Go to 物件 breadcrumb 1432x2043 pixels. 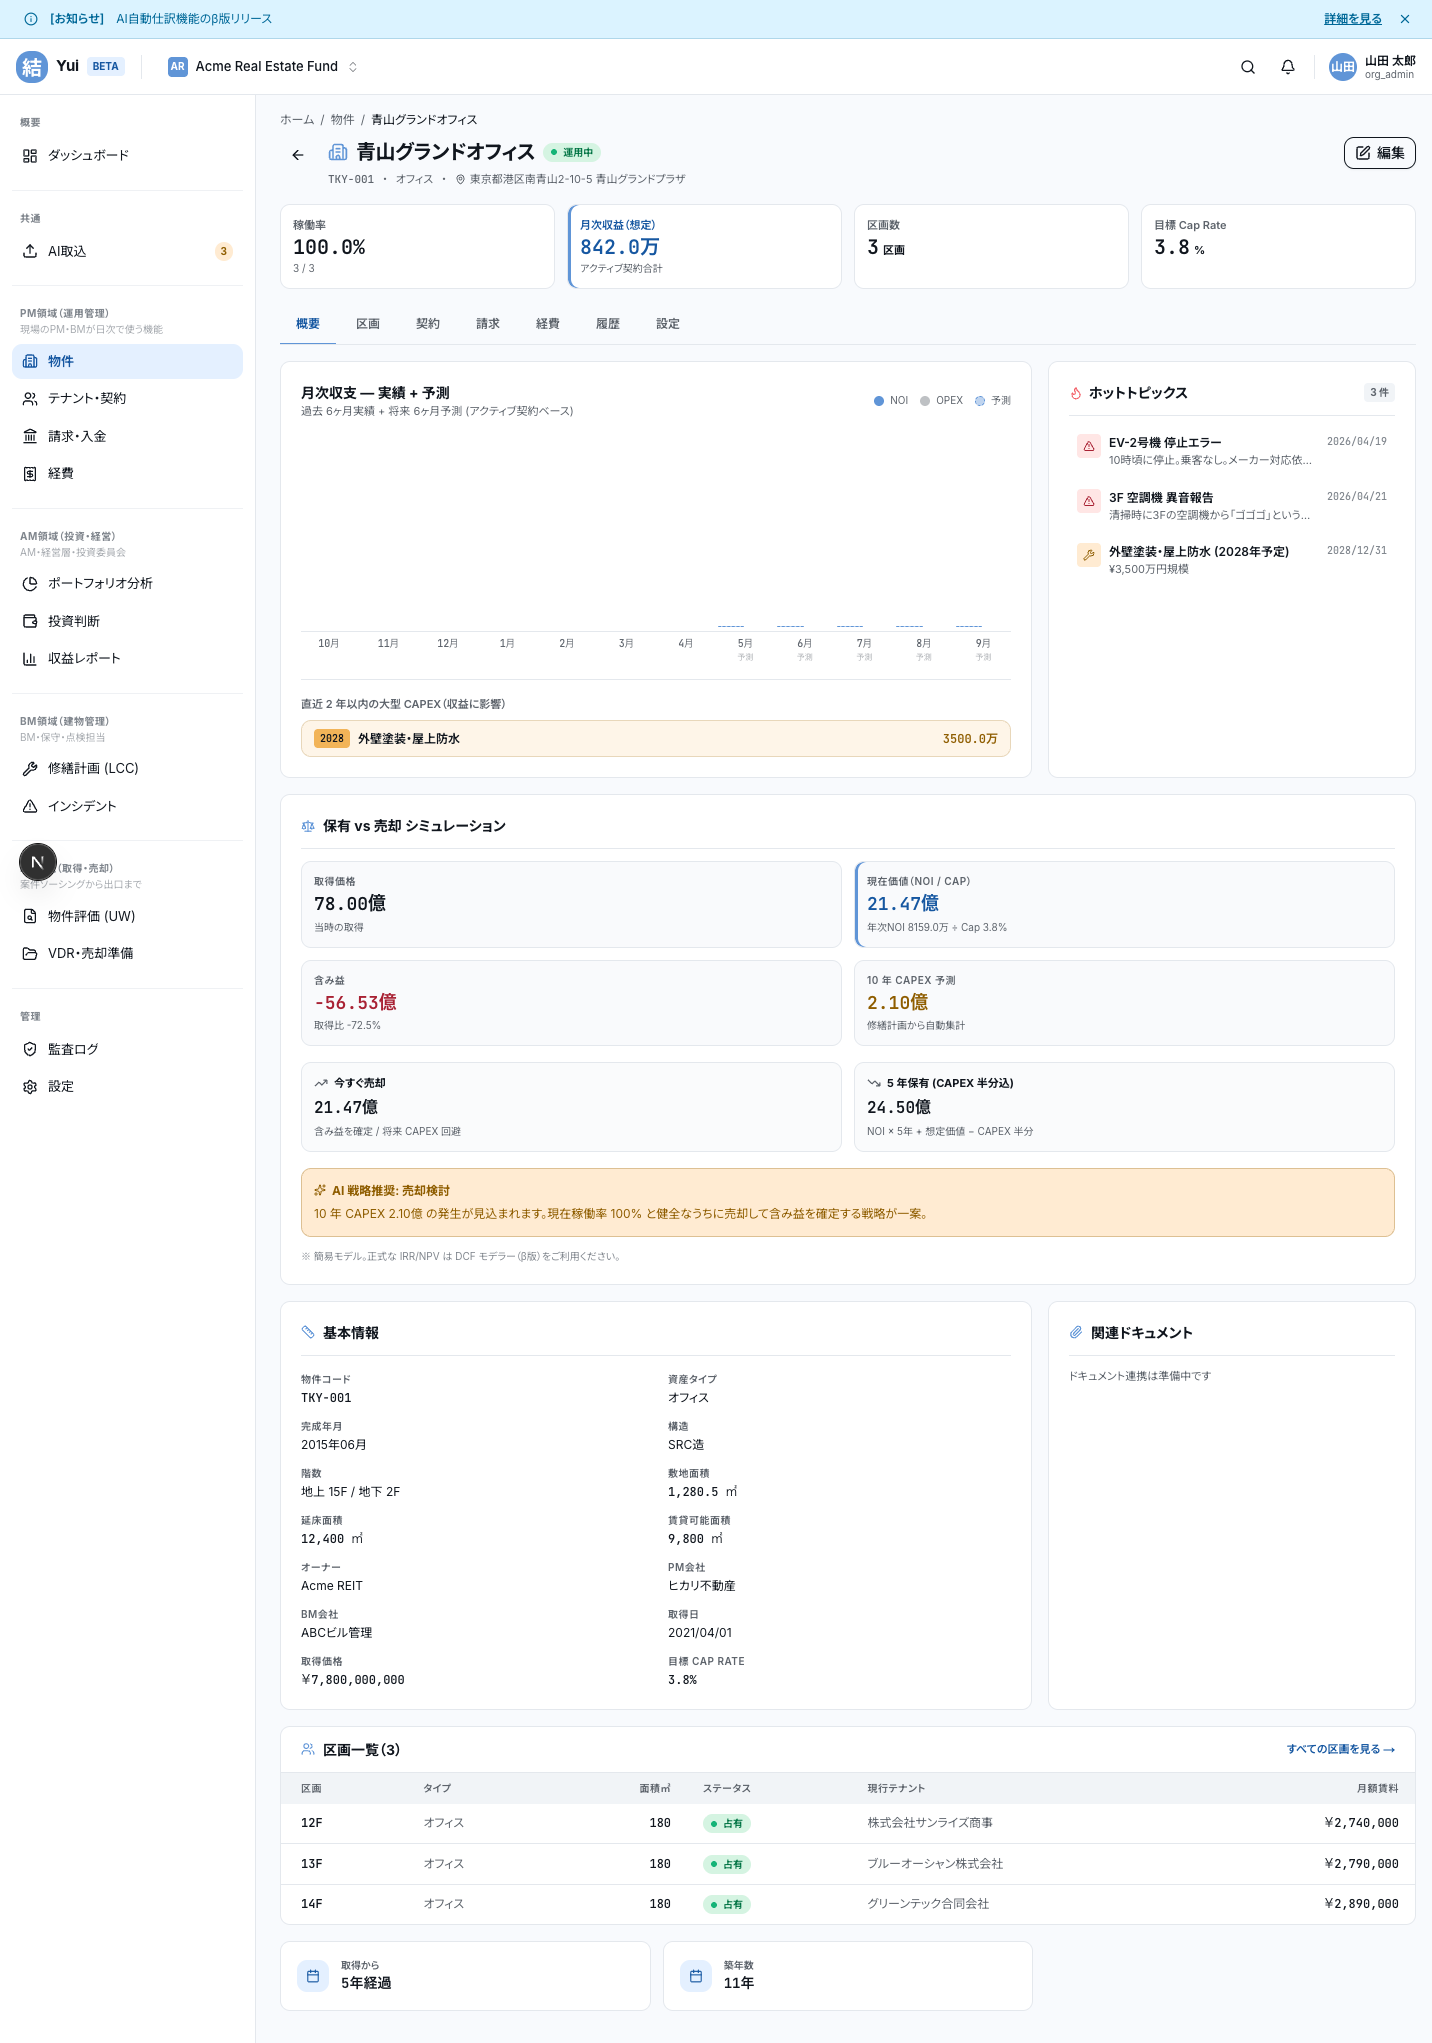click(343, 120)
